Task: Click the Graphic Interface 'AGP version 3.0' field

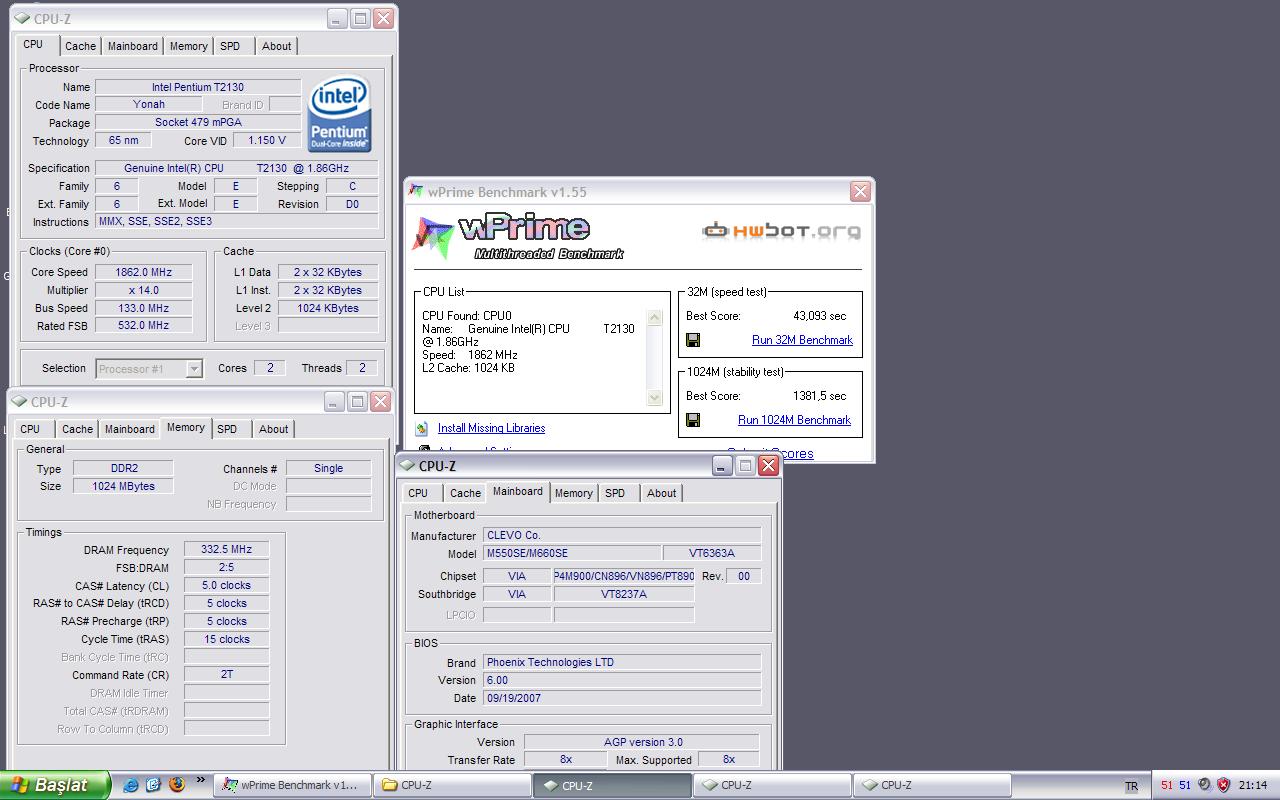Action: [641, 742]
